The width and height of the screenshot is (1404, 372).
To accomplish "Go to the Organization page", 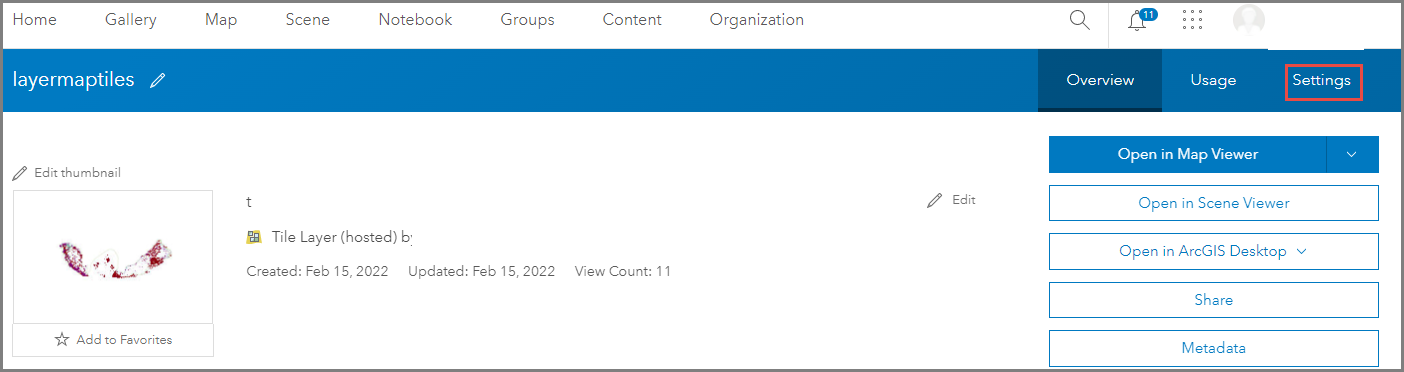I will (x=756, y=20).
